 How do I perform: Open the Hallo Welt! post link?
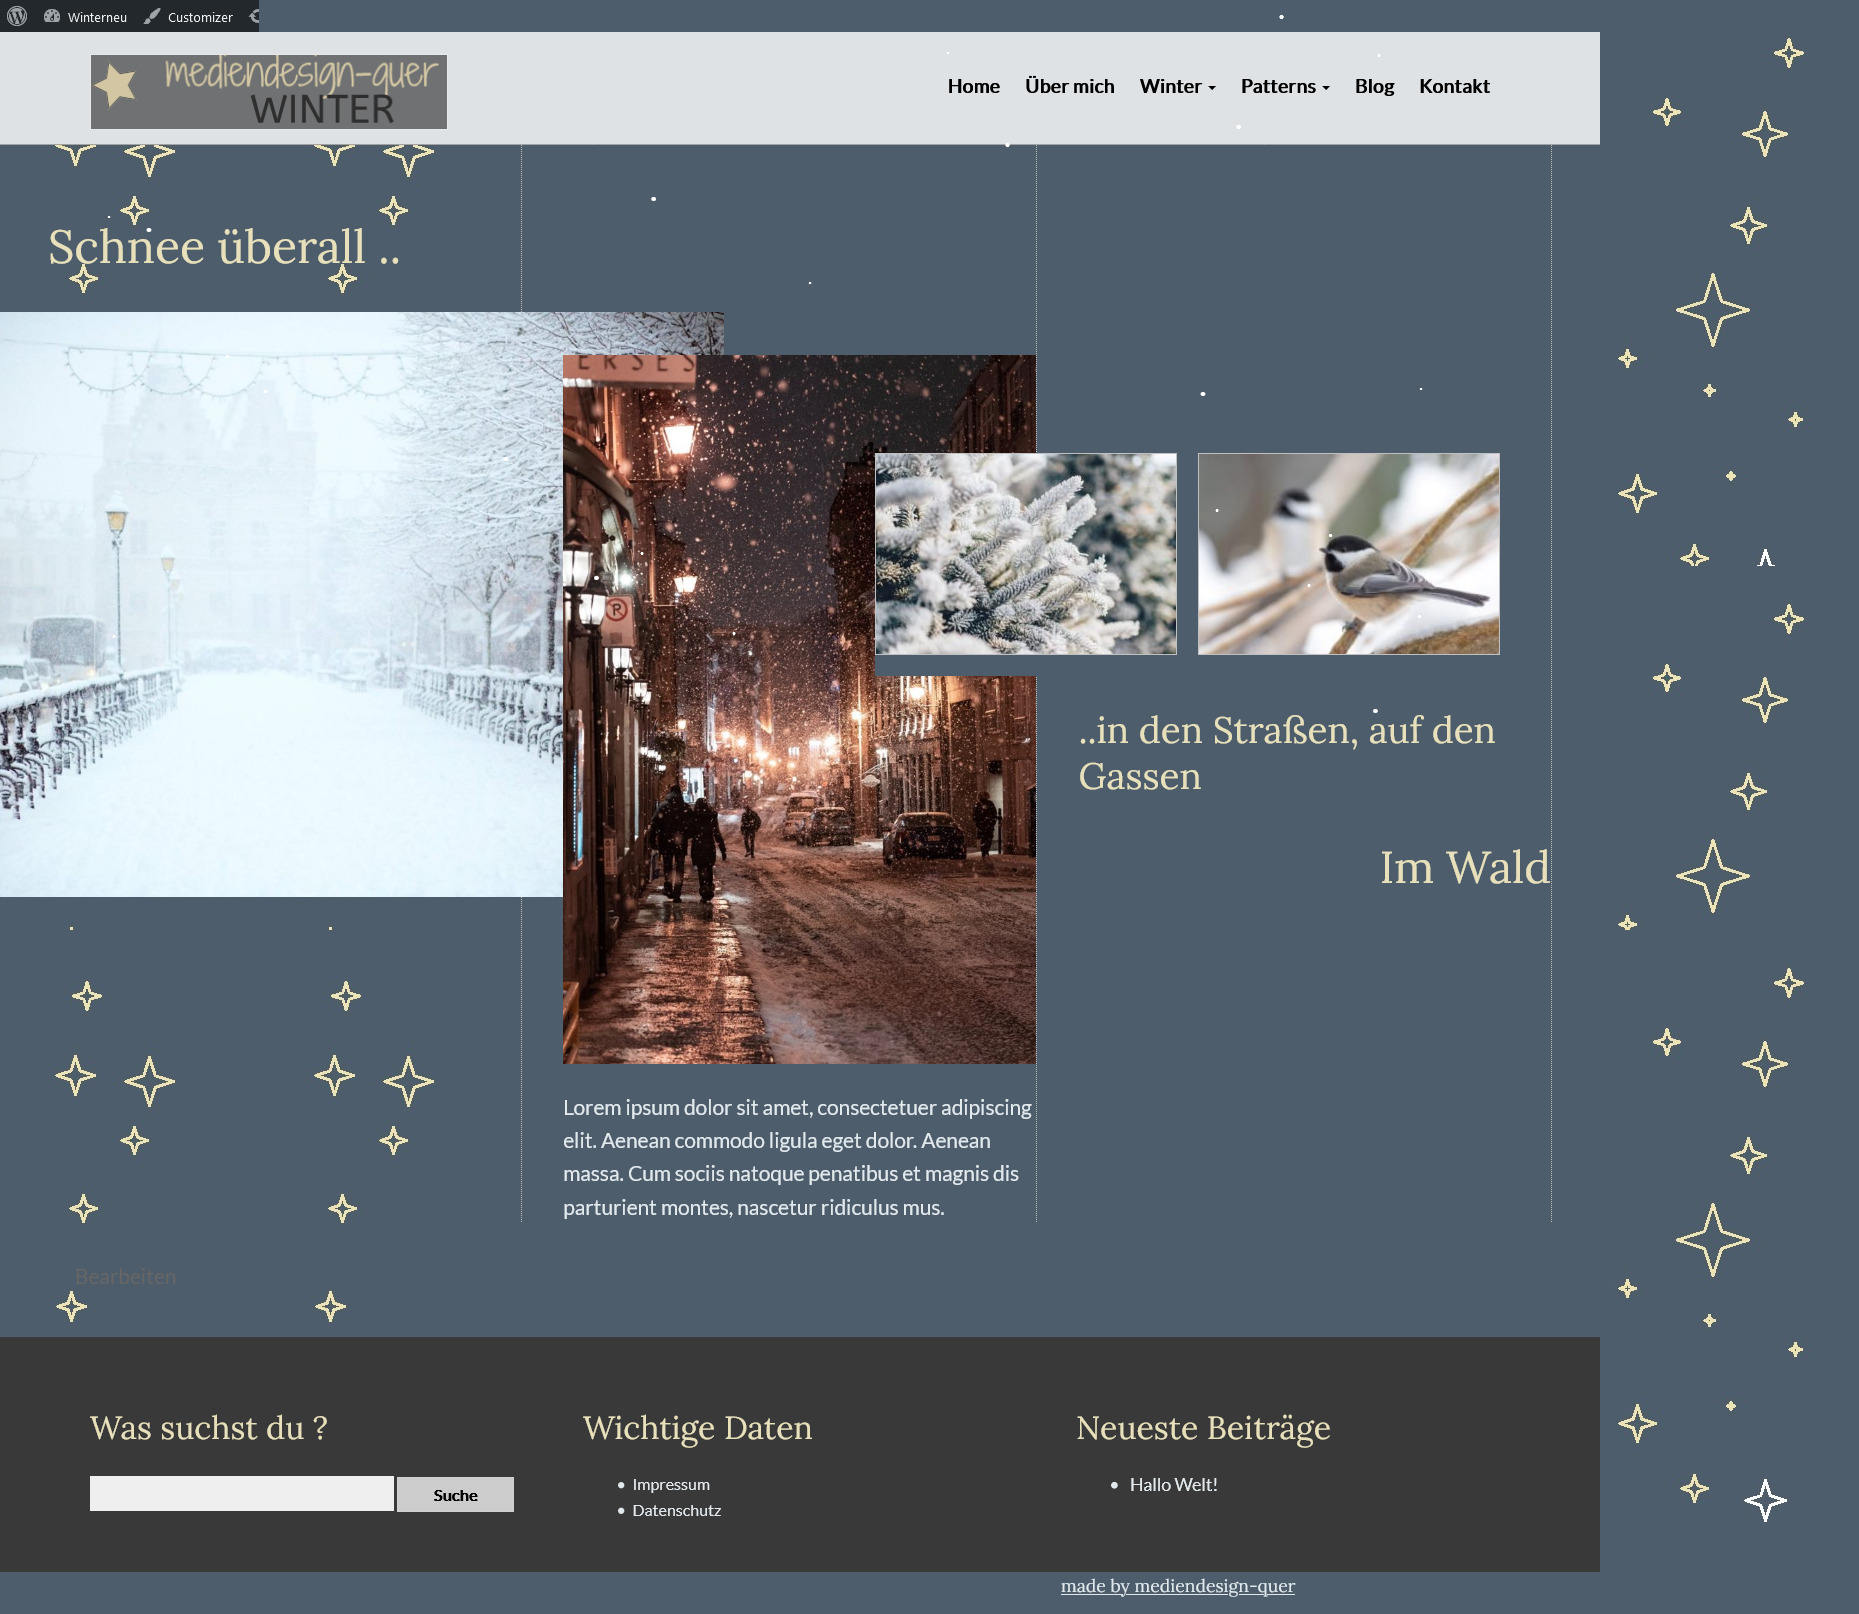(x=1173, y=1484)
